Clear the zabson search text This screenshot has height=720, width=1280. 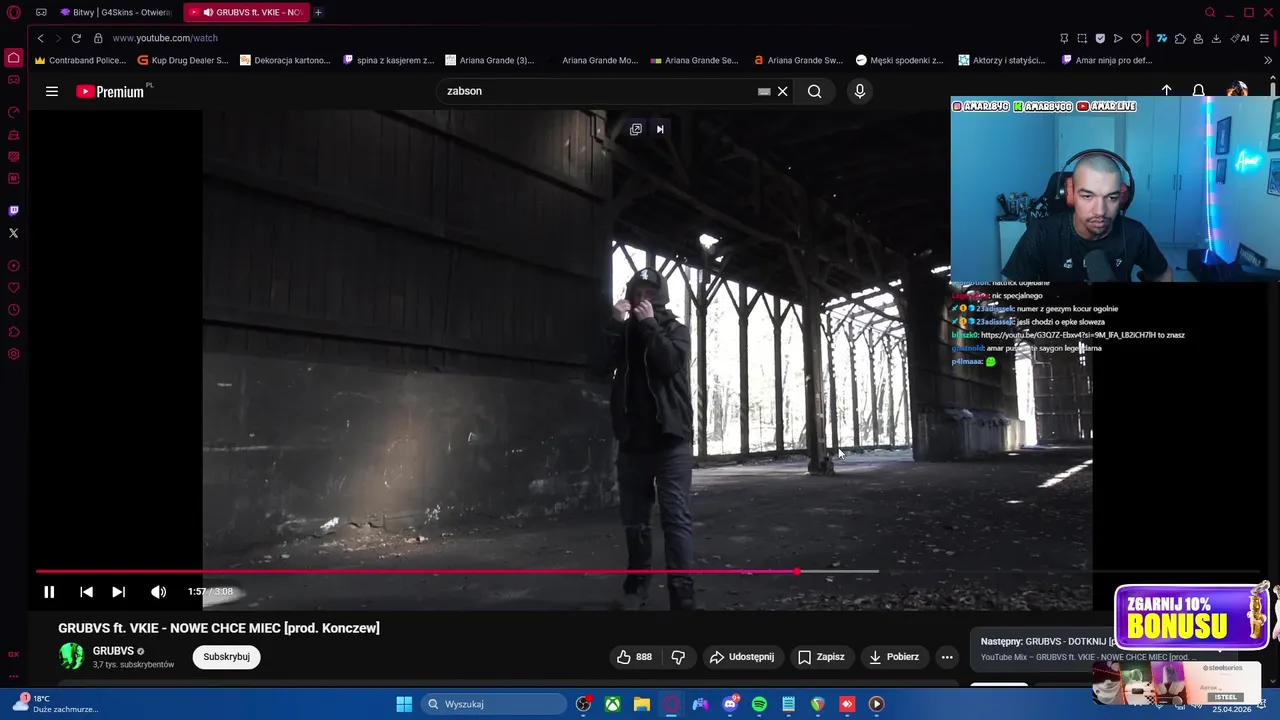(x=783, y=91)
